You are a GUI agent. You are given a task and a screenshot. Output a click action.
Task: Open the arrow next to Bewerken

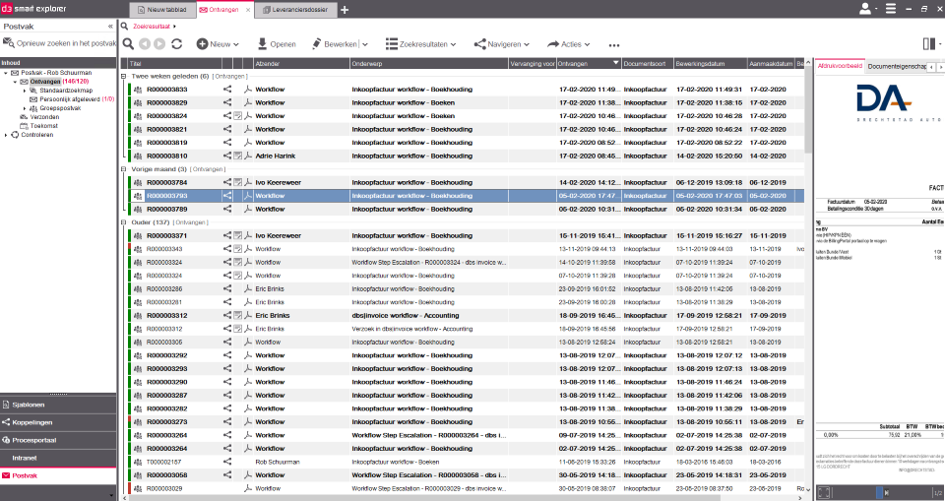click(x=365, y=45)
